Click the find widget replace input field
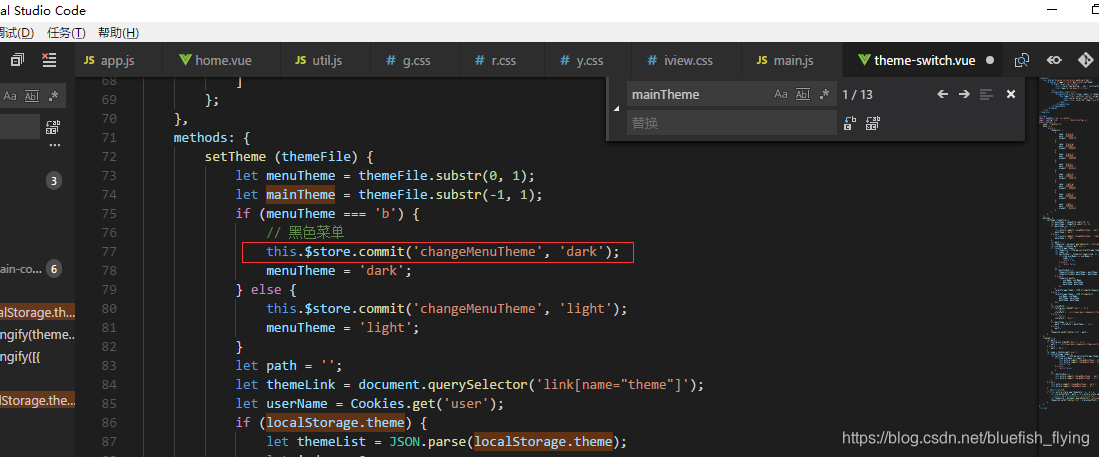 [732, 123]
